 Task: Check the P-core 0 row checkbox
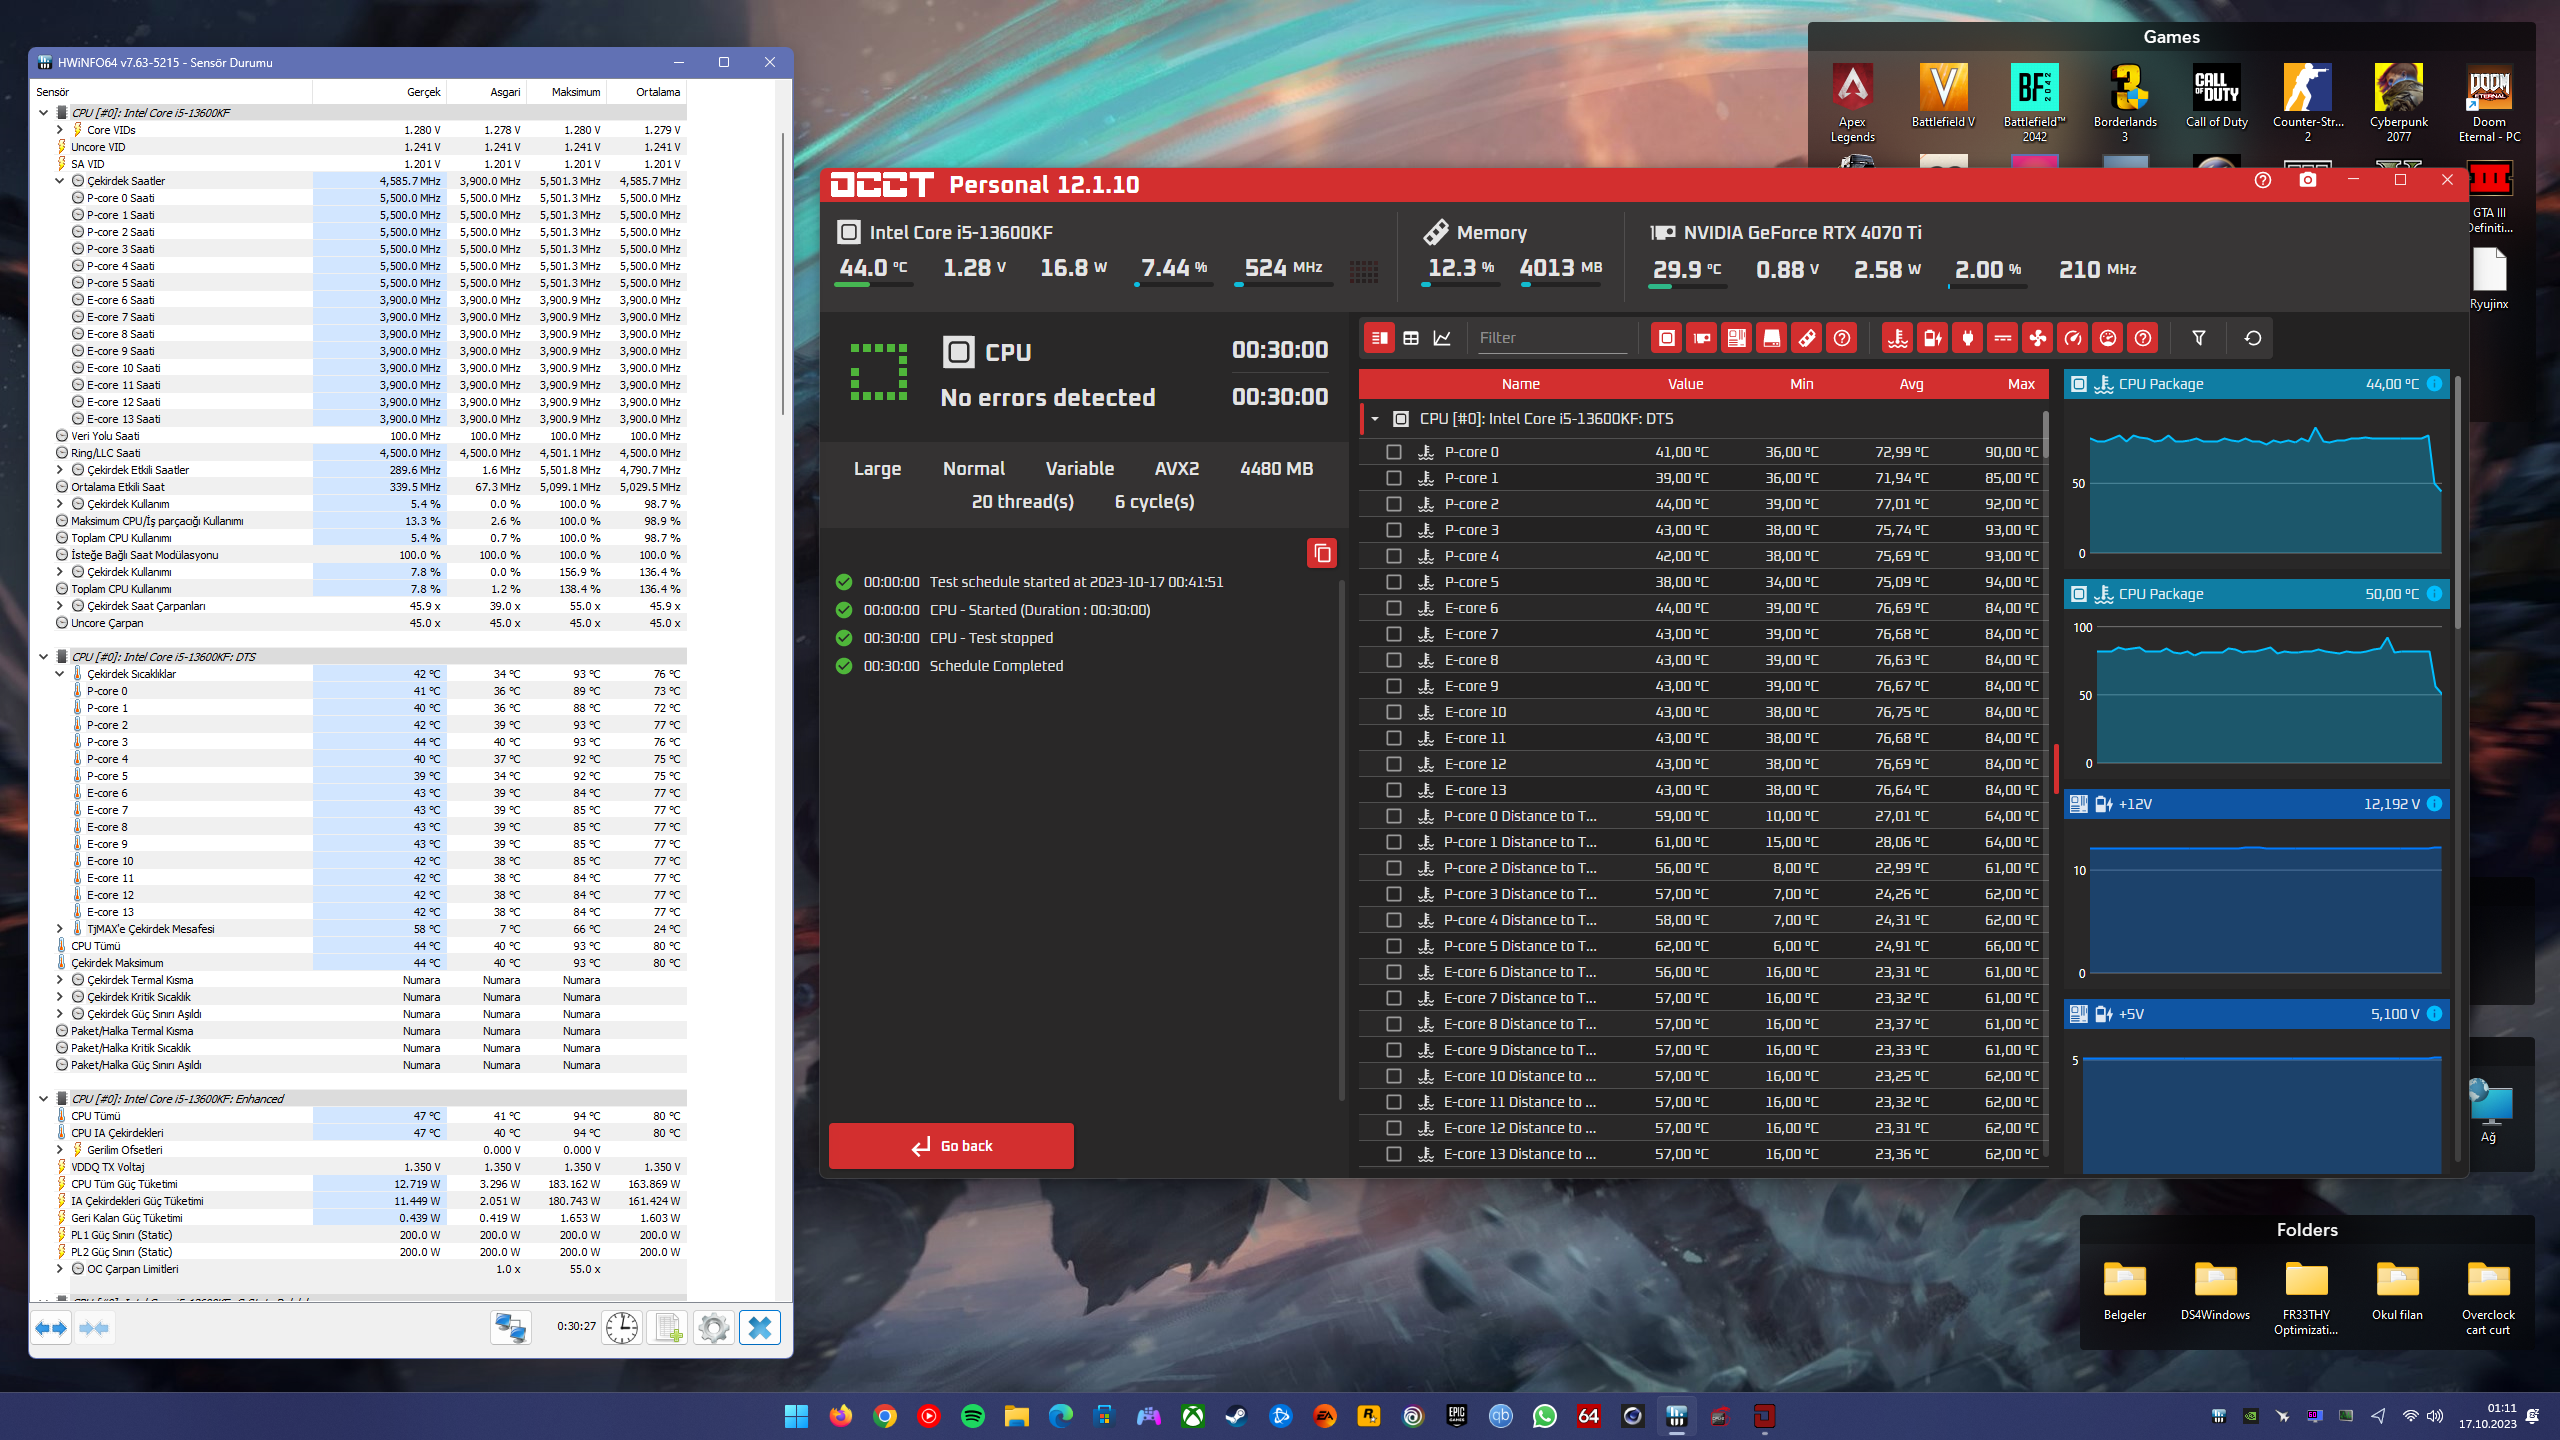pos(1394,452)
